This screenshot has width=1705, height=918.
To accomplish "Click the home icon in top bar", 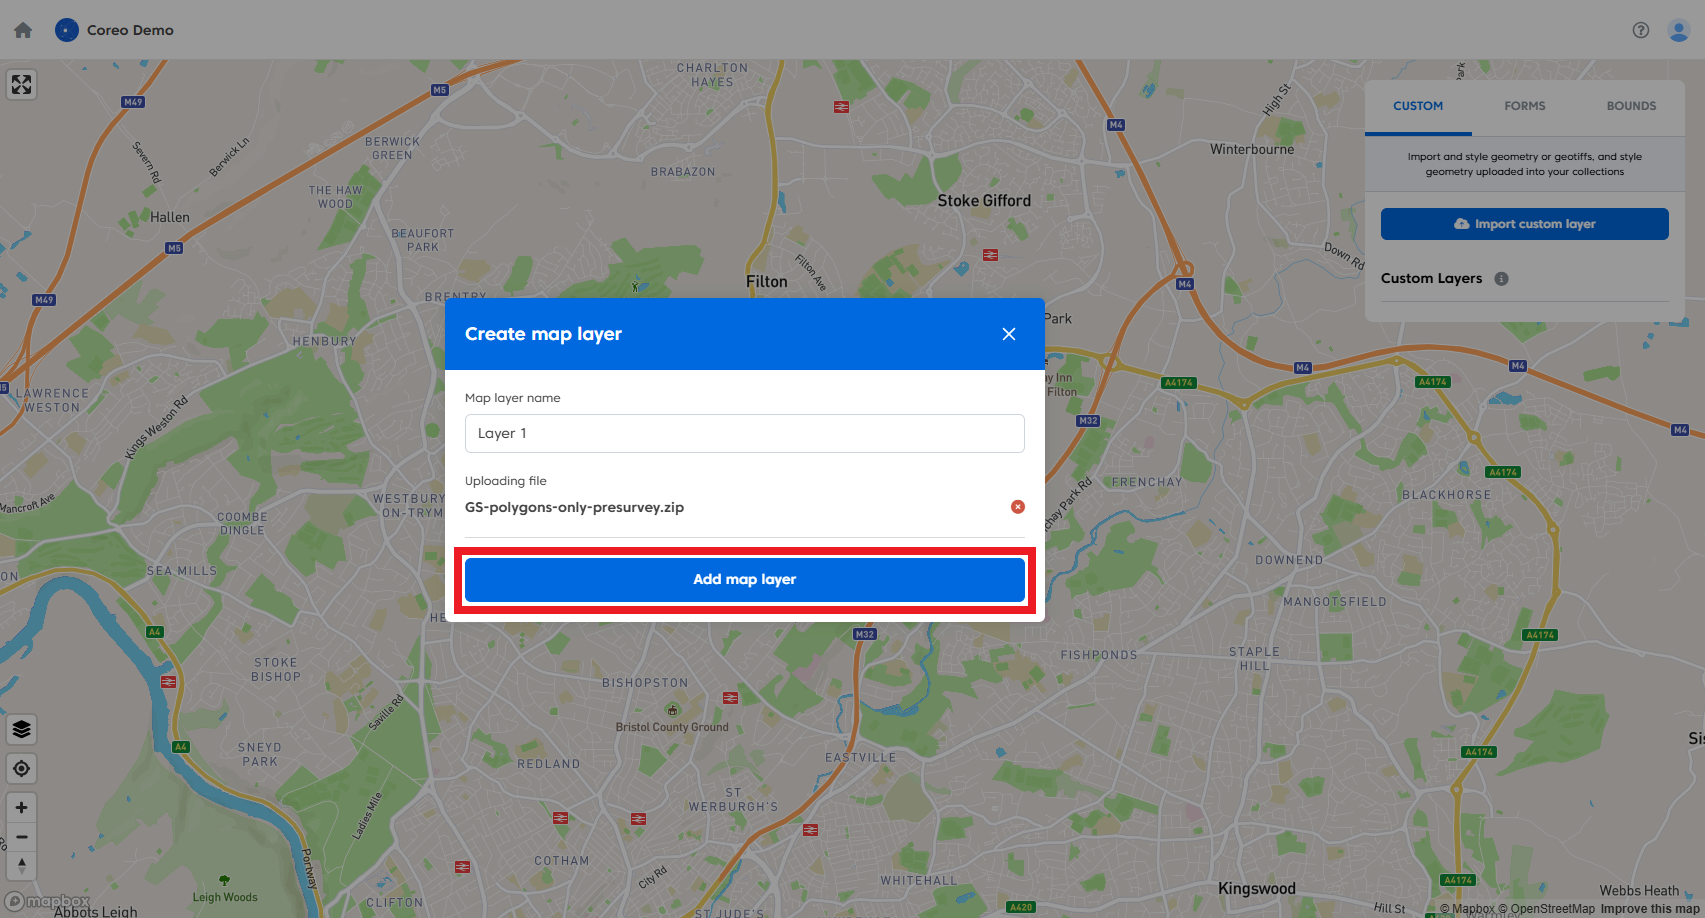I will click(x=22, y=30).
